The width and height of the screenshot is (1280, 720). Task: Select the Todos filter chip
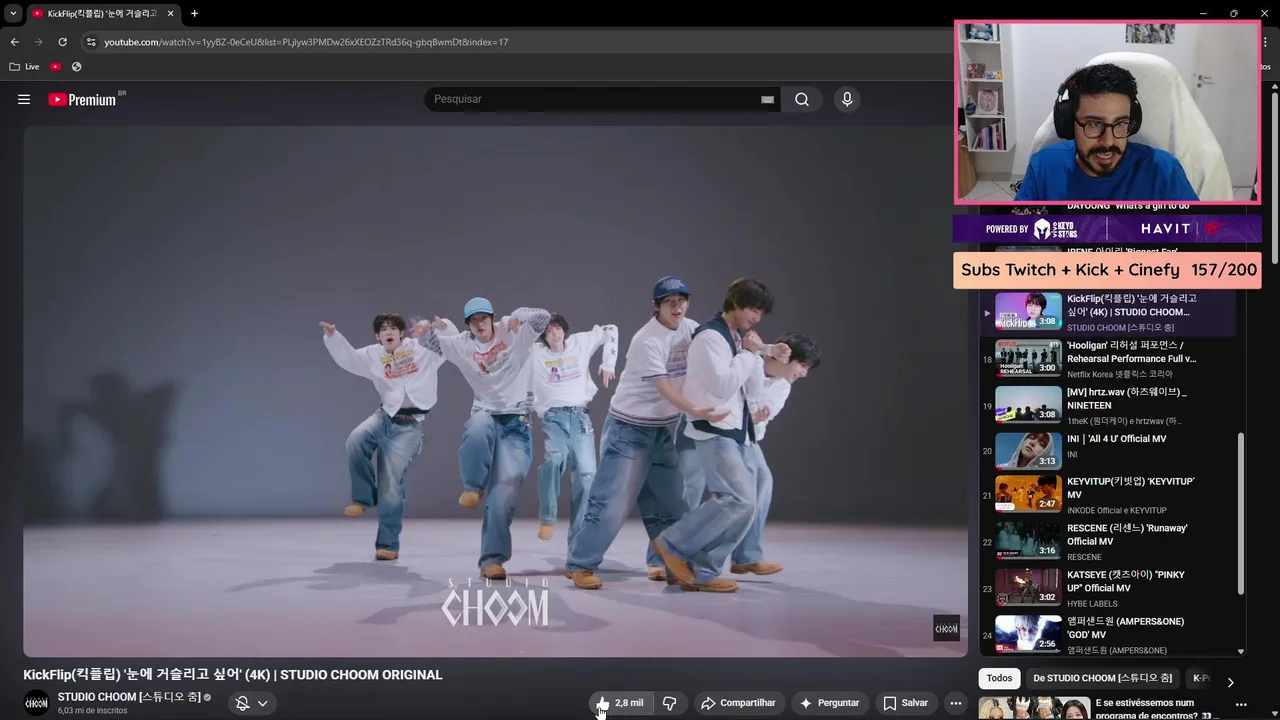pos(999,678)
